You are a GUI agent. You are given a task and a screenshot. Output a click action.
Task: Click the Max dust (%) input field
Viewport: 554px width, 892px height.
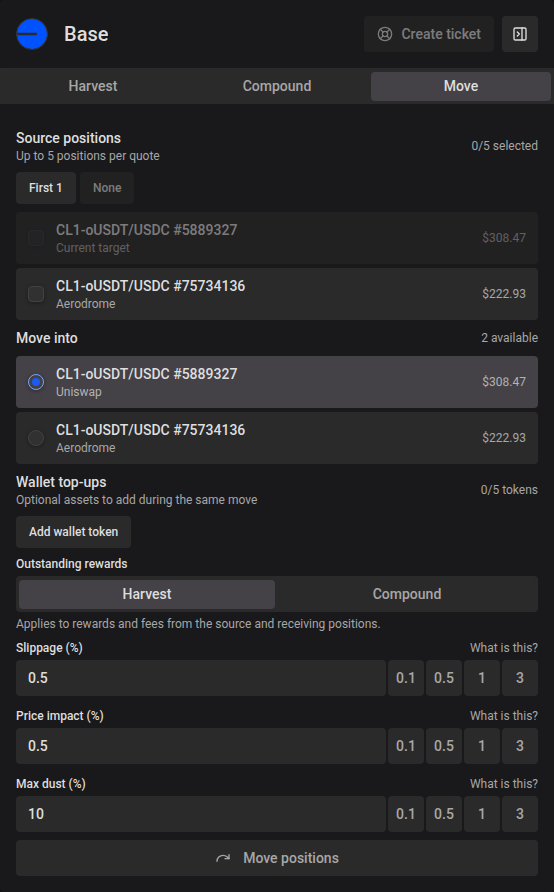201,814
